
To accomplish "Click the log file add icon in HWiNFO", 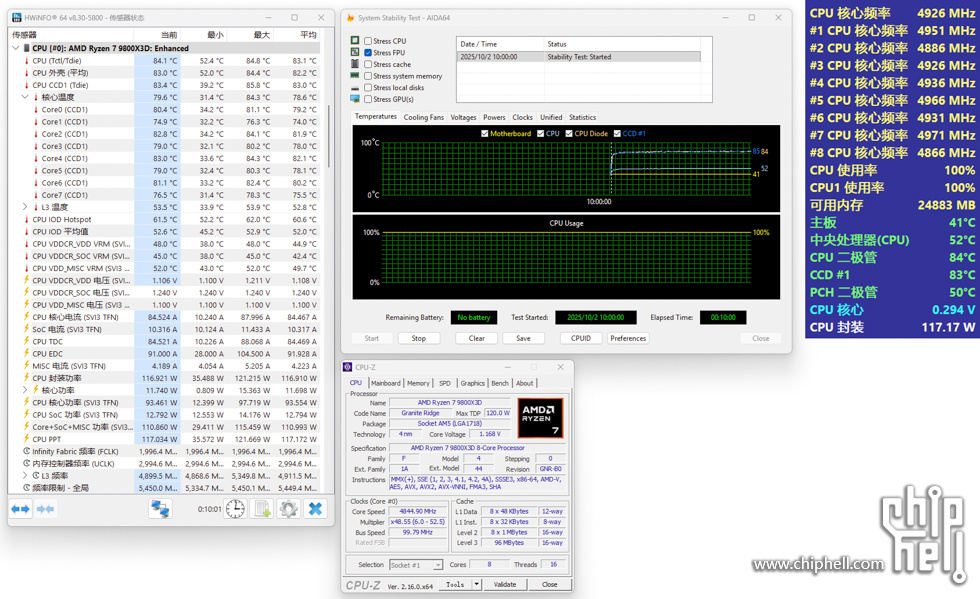I will (x=262, y=509).
